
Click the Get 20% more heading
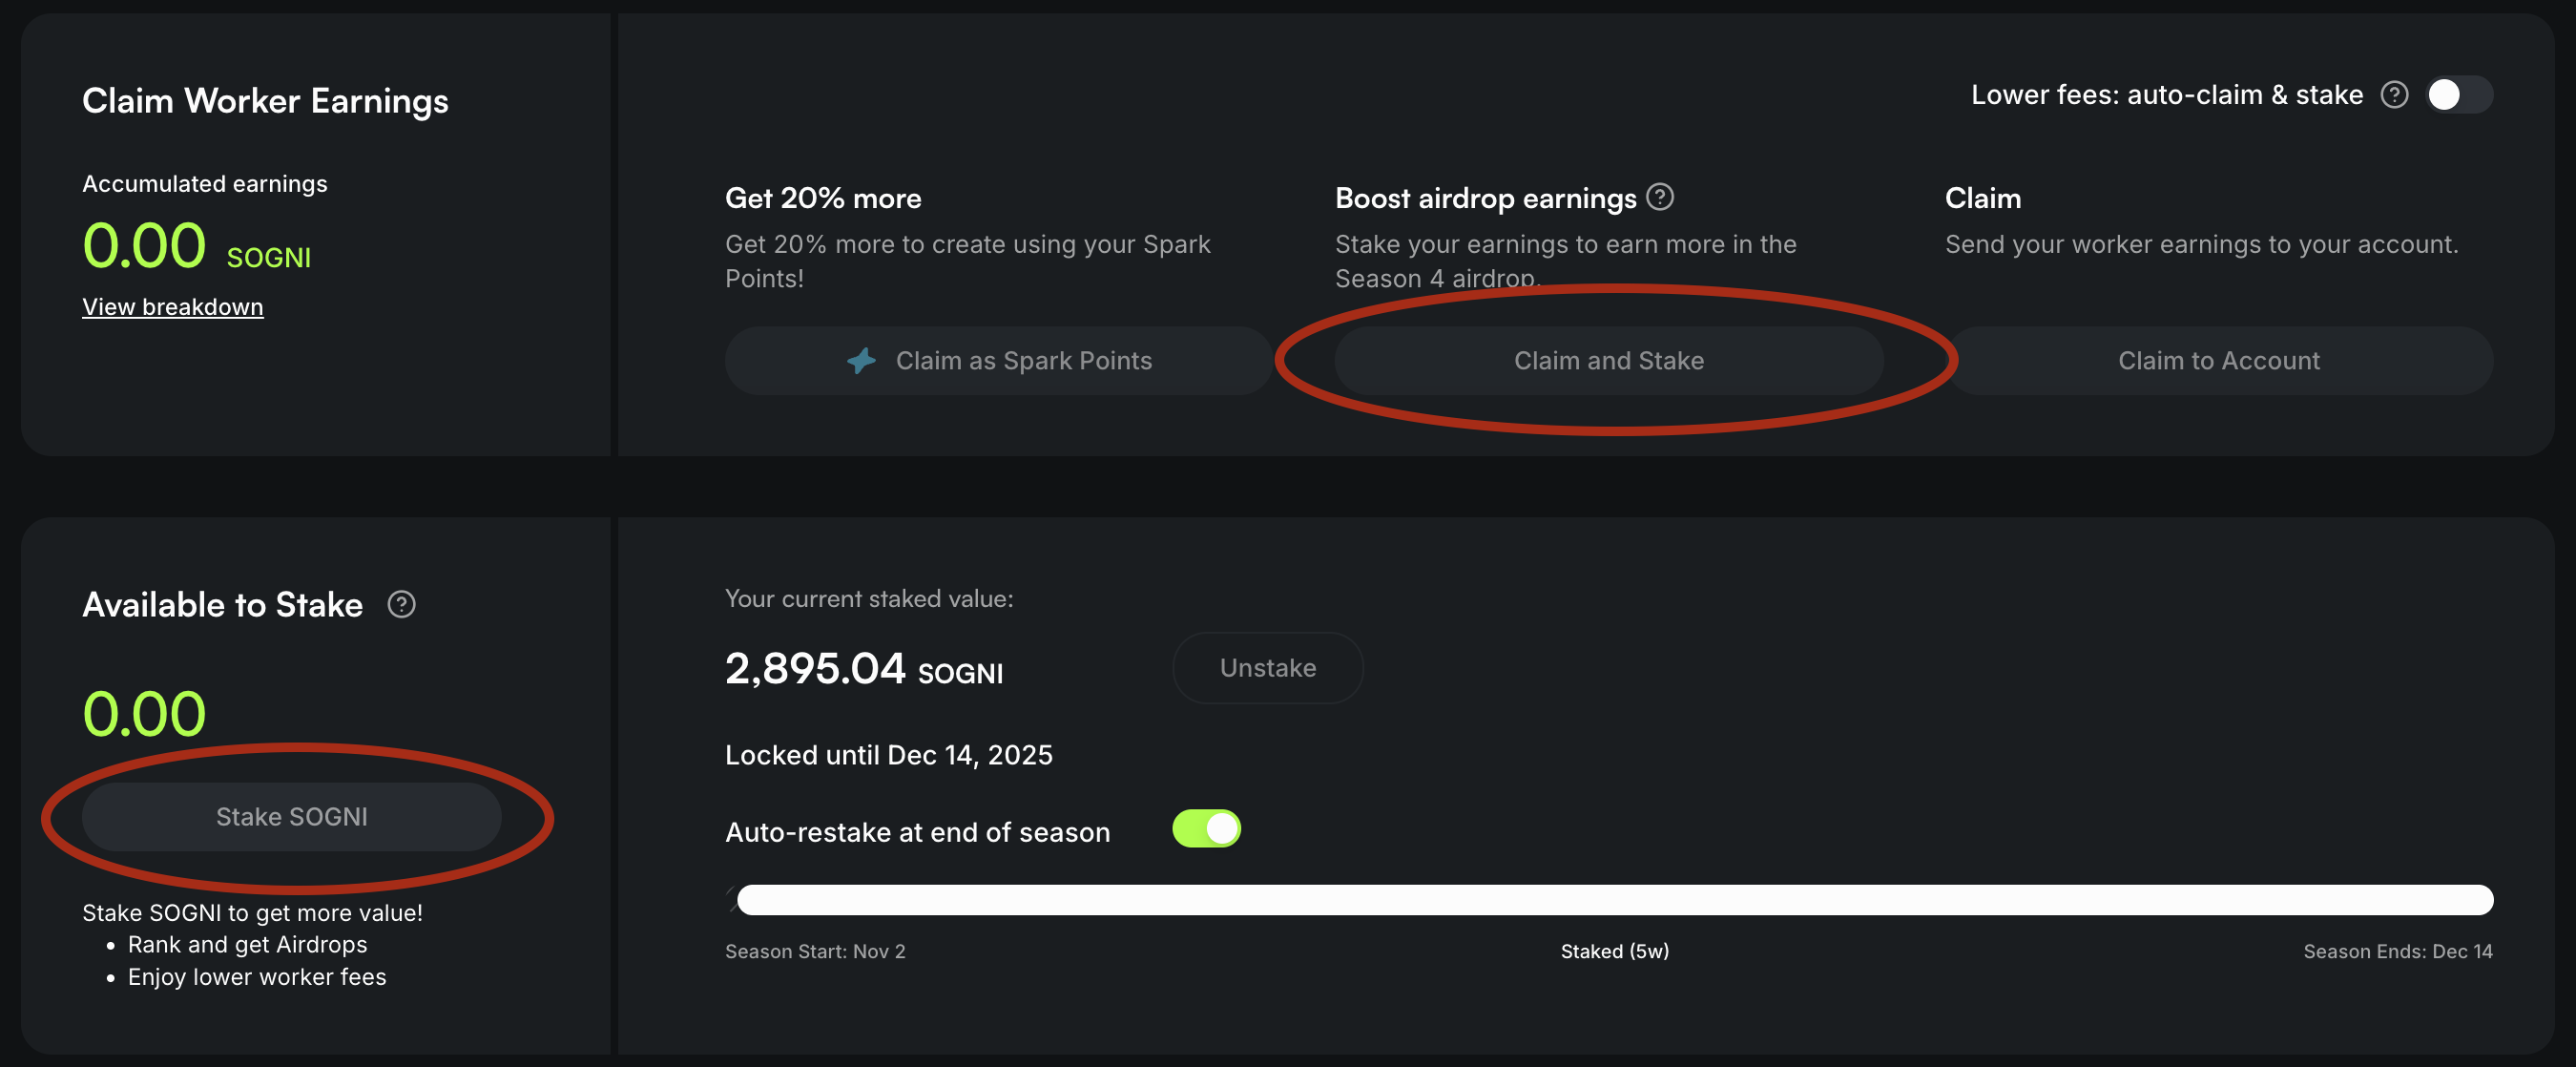click(823, 198)
